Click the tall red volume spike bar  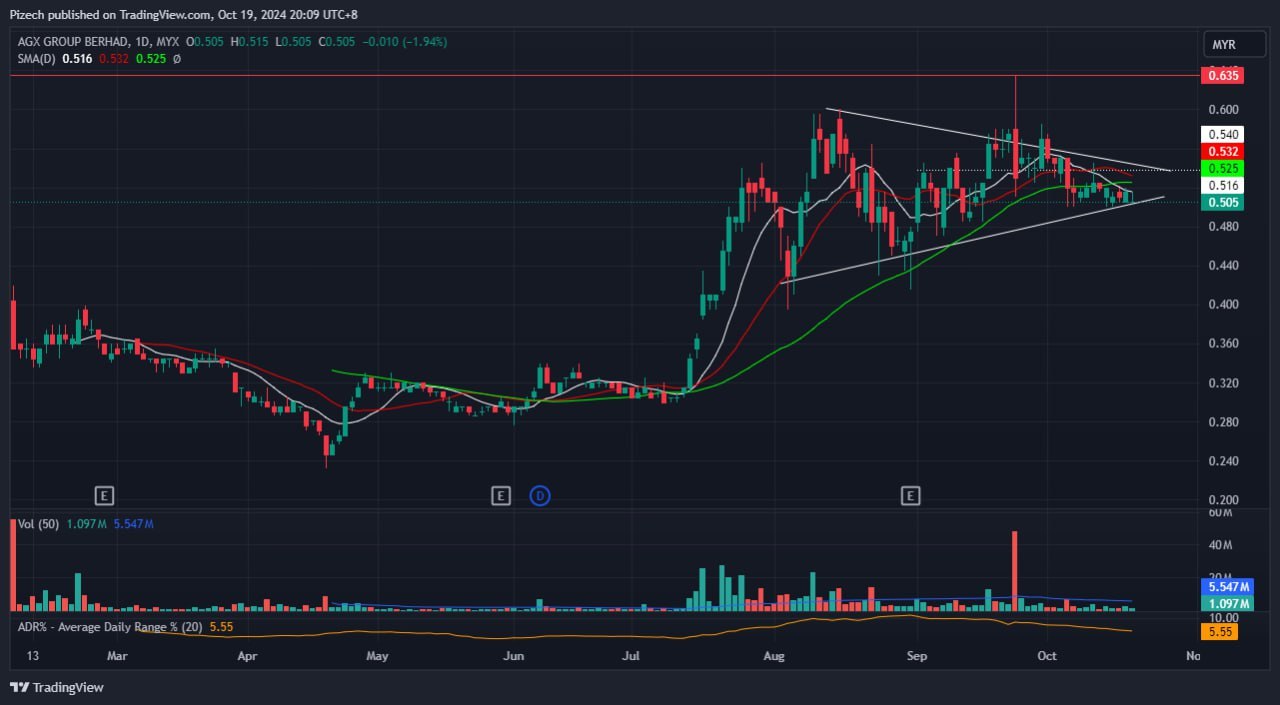[1015, 570]
